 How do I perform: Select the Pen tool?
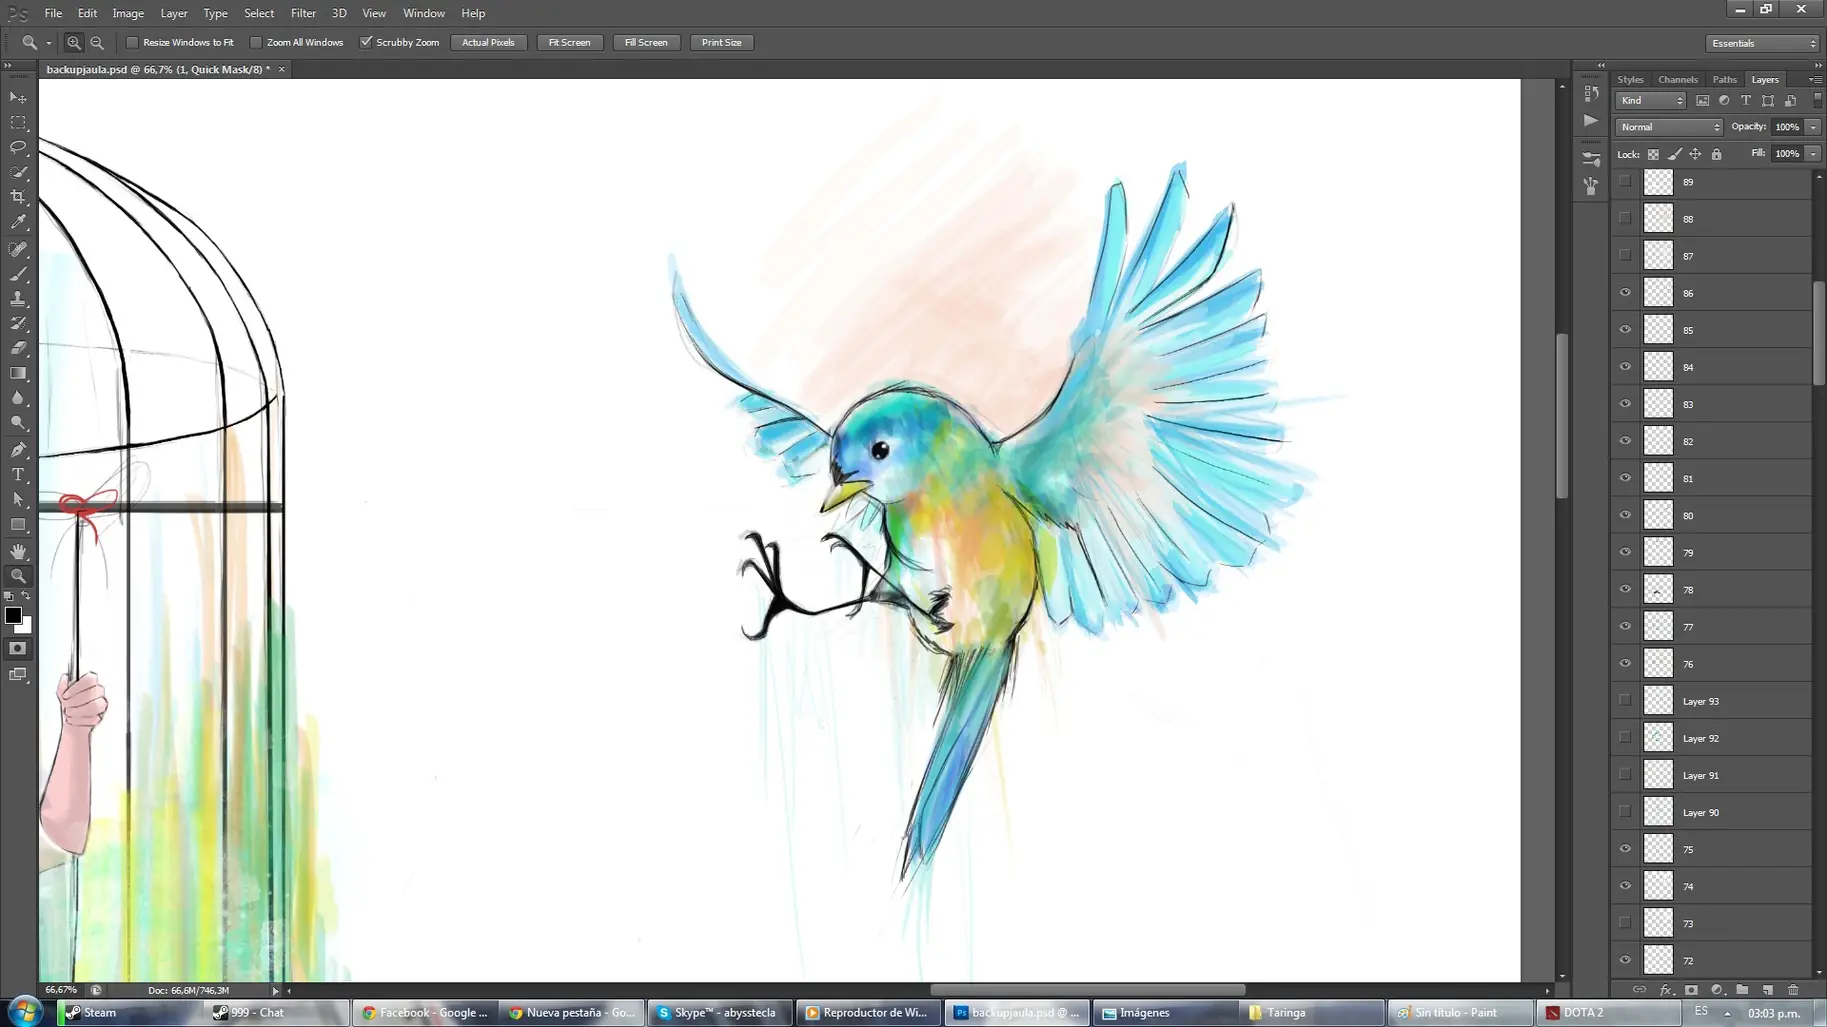[x=18, y=450]
